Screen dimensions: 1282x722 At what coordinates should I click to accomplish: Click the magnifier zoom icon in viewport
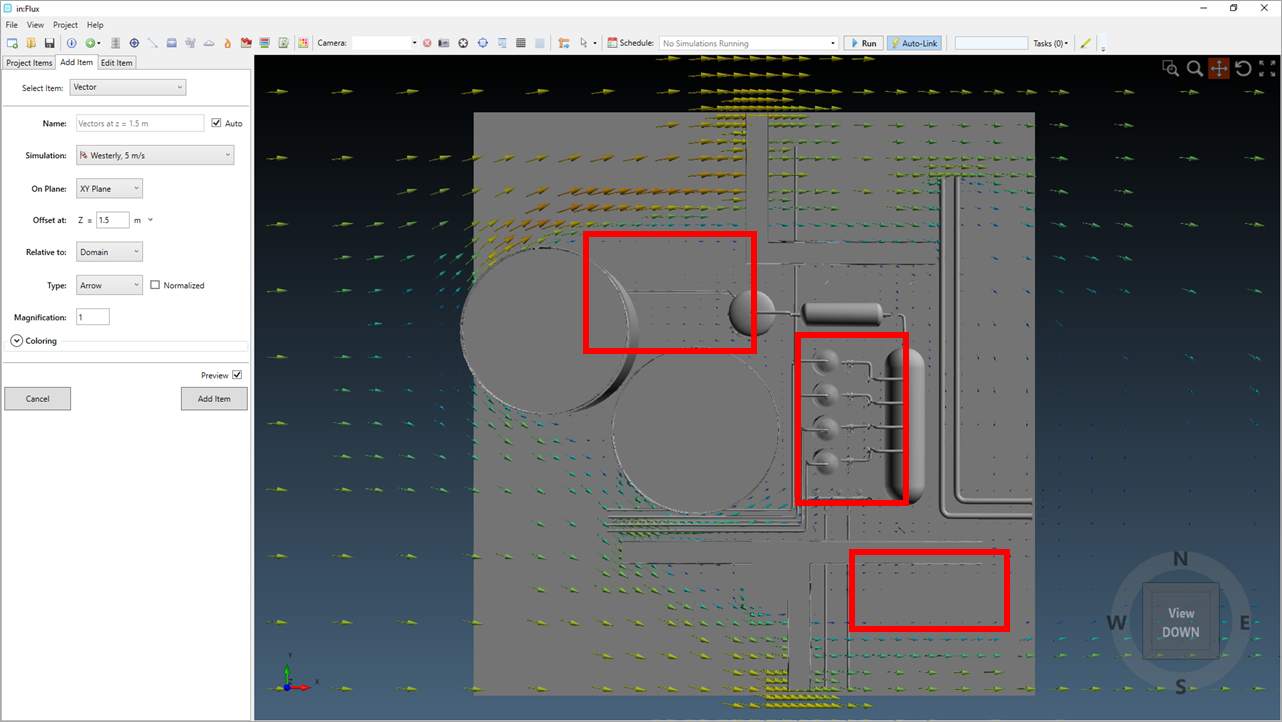pyautogui.click(x=1194, y=68)
